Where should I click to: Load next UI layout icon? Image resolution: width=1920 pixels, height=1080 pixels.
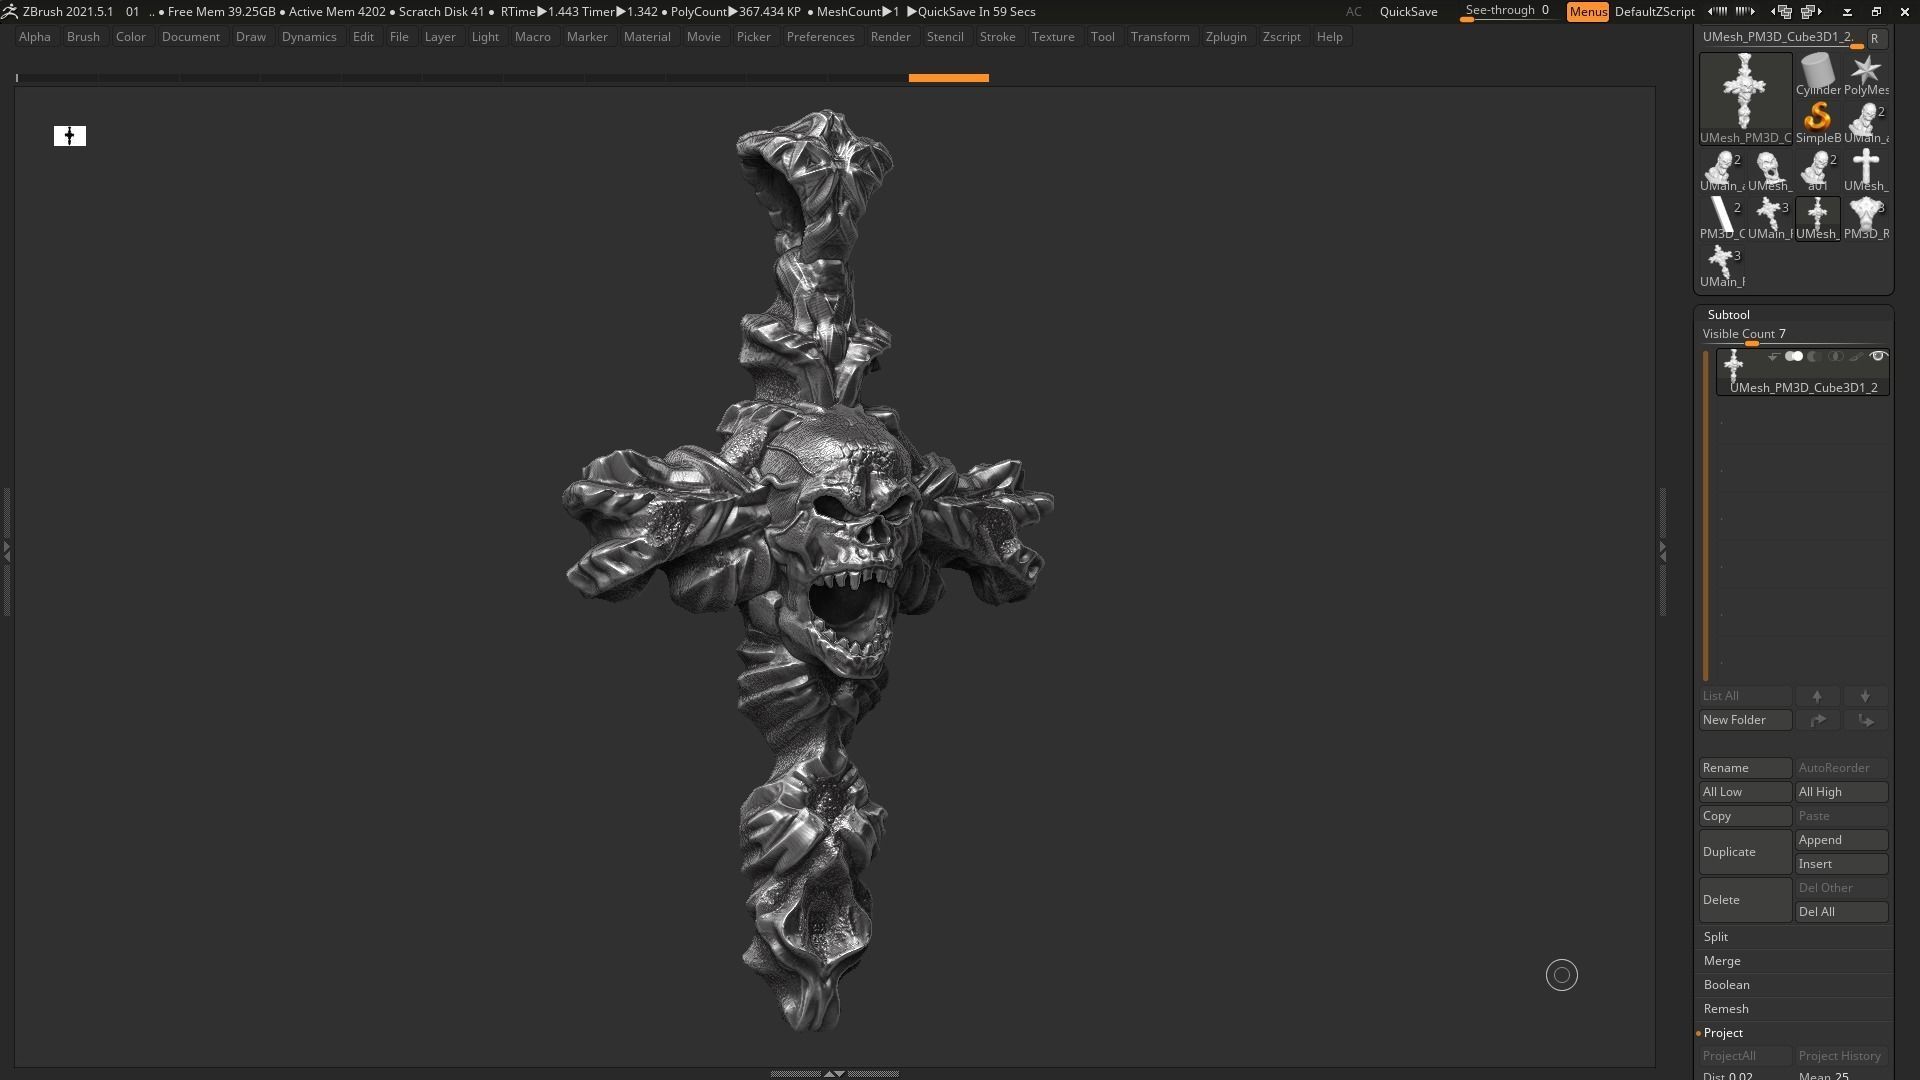coord(1811,12)
